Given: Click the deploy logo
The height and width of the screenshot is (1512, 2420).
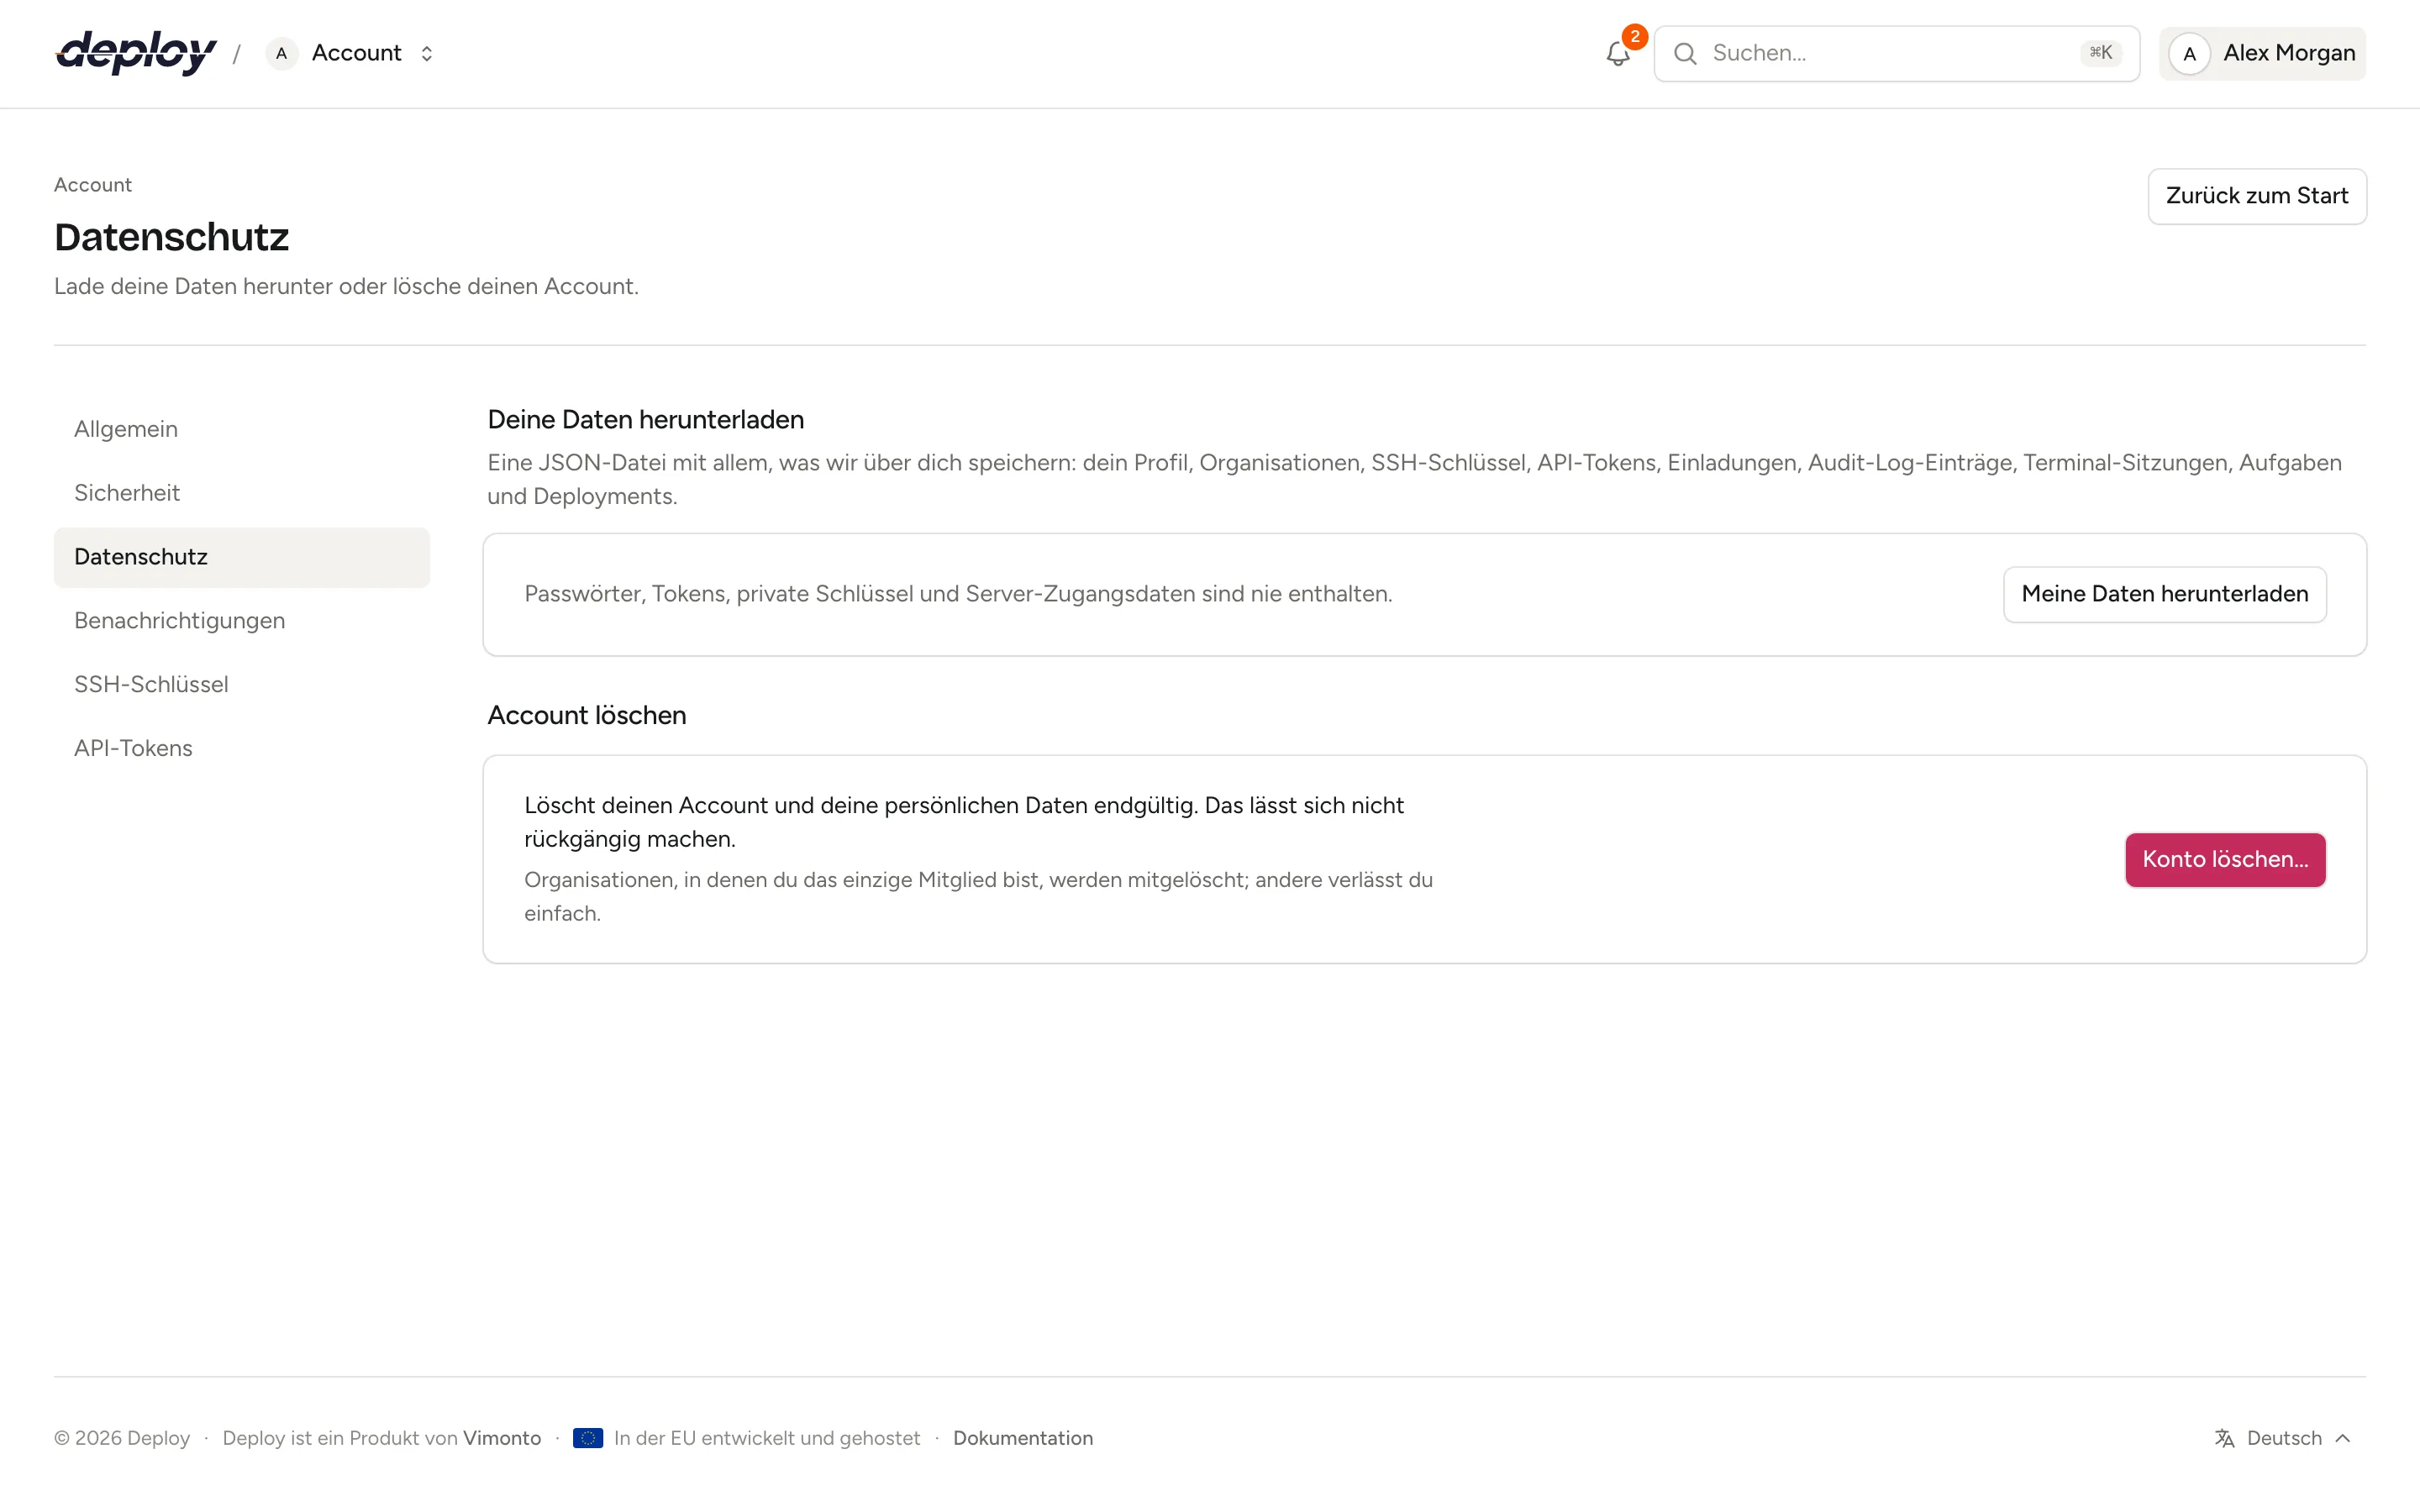Looking at the screenshot, I should pyautogui.click(x=136, y=53).
